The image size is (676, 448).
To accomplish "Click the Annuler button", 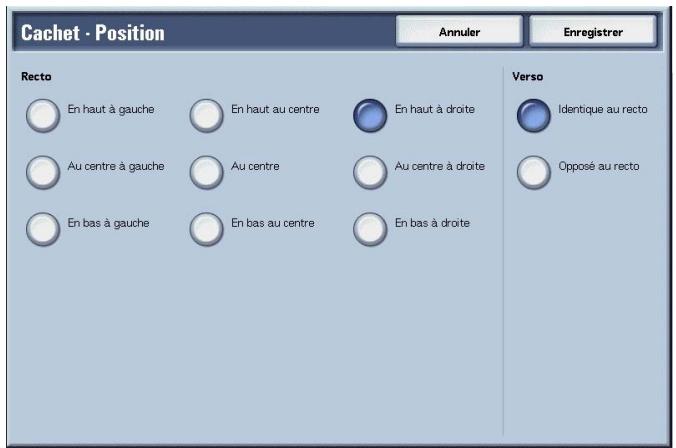I will point(459,32).
